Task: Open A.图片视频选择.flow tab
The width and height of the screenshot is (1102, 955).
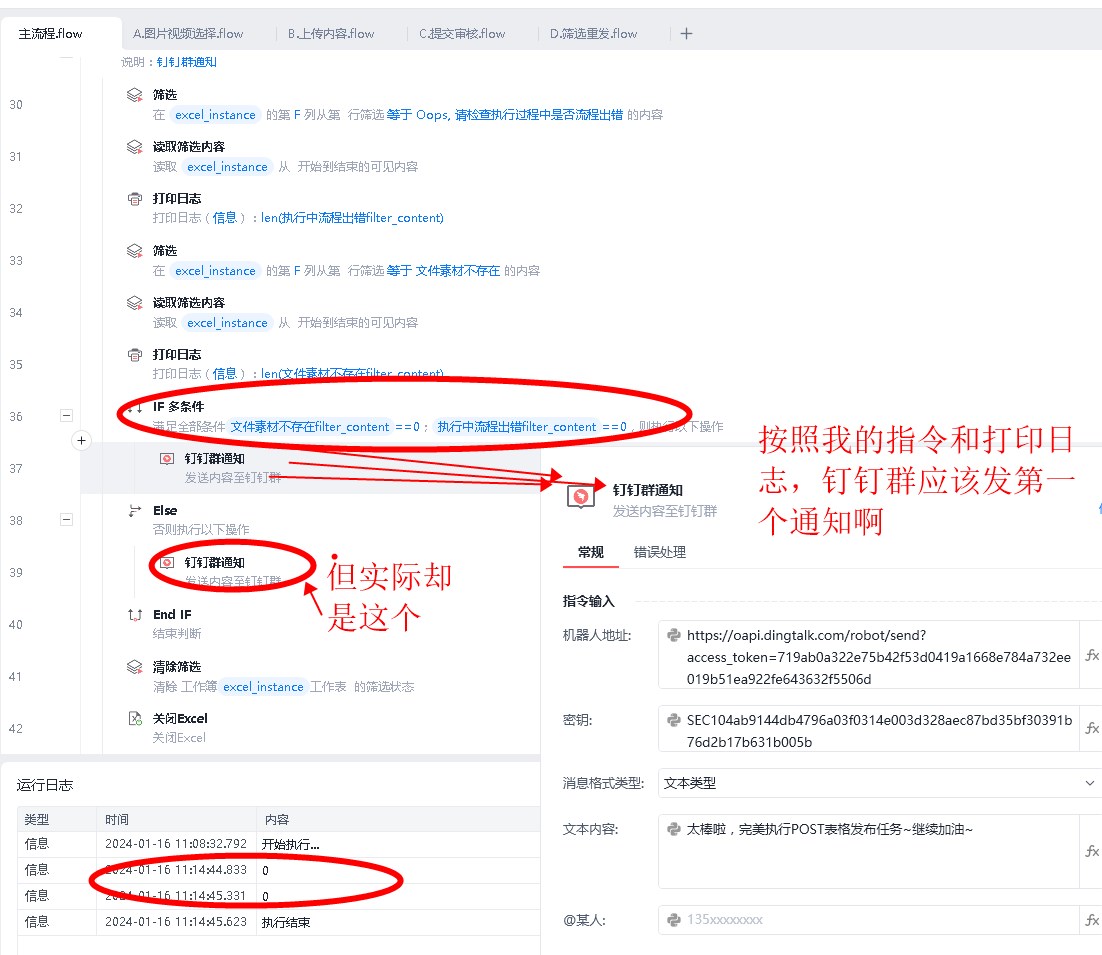Action: (x=188, y=34)
